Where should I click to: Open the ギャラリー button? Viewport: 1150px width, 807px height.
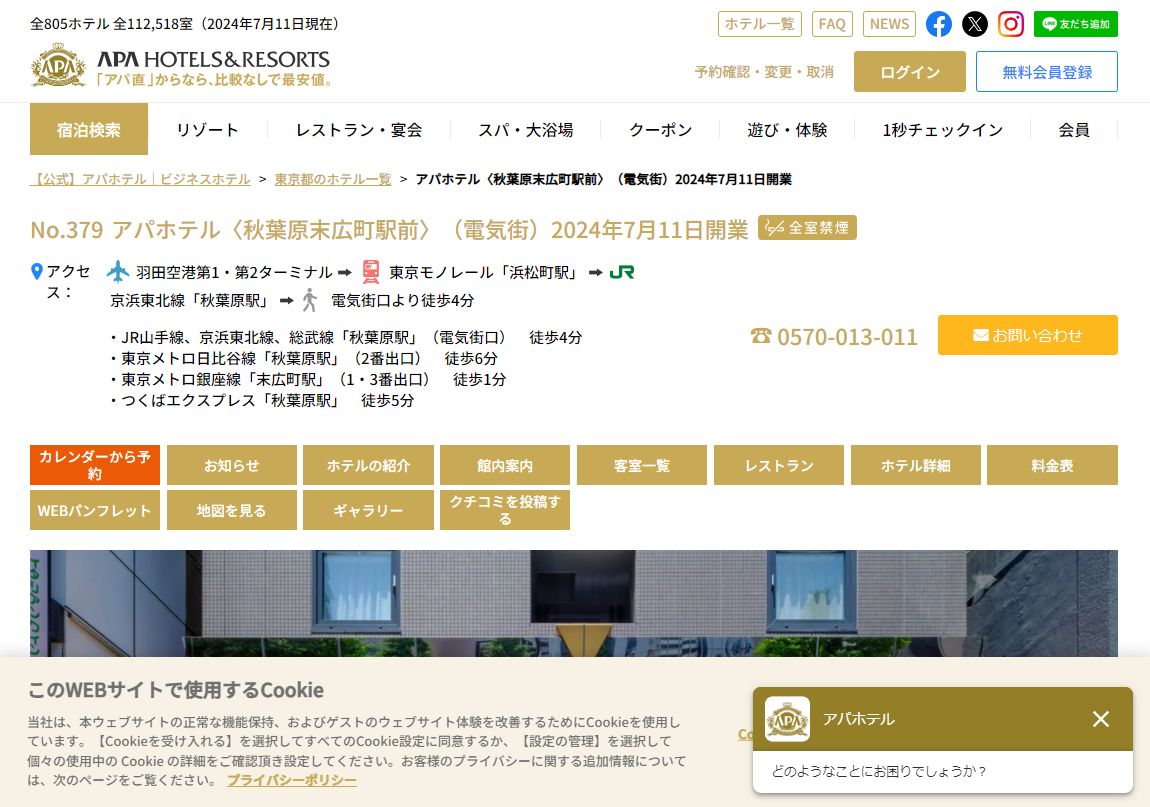point(368,510)
